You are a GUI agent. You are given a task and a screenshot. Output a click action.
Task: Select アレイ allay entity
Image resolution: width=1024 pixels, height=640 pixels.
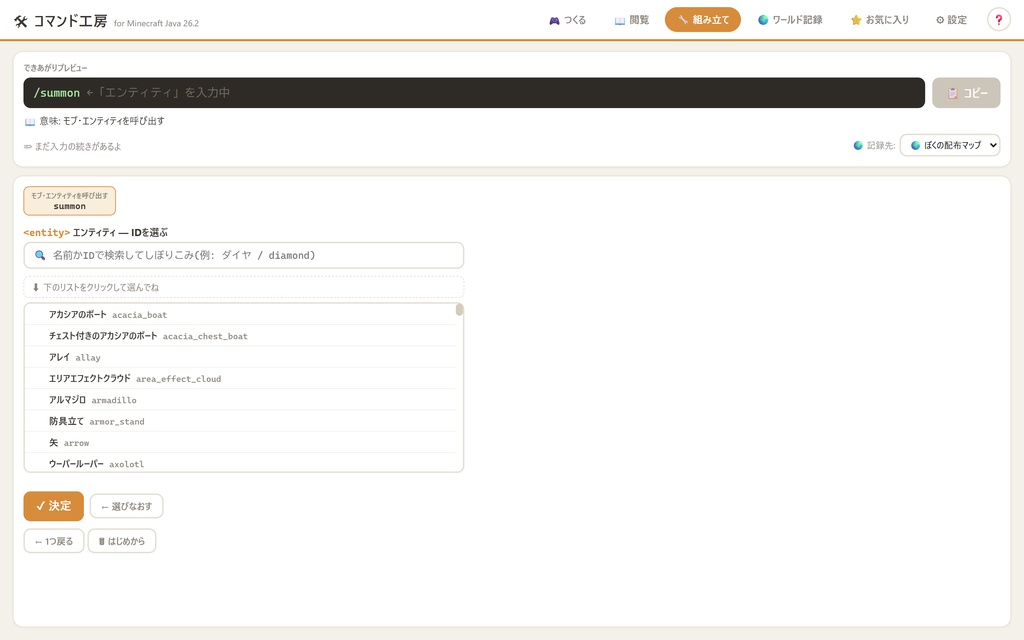coord(240,357)
